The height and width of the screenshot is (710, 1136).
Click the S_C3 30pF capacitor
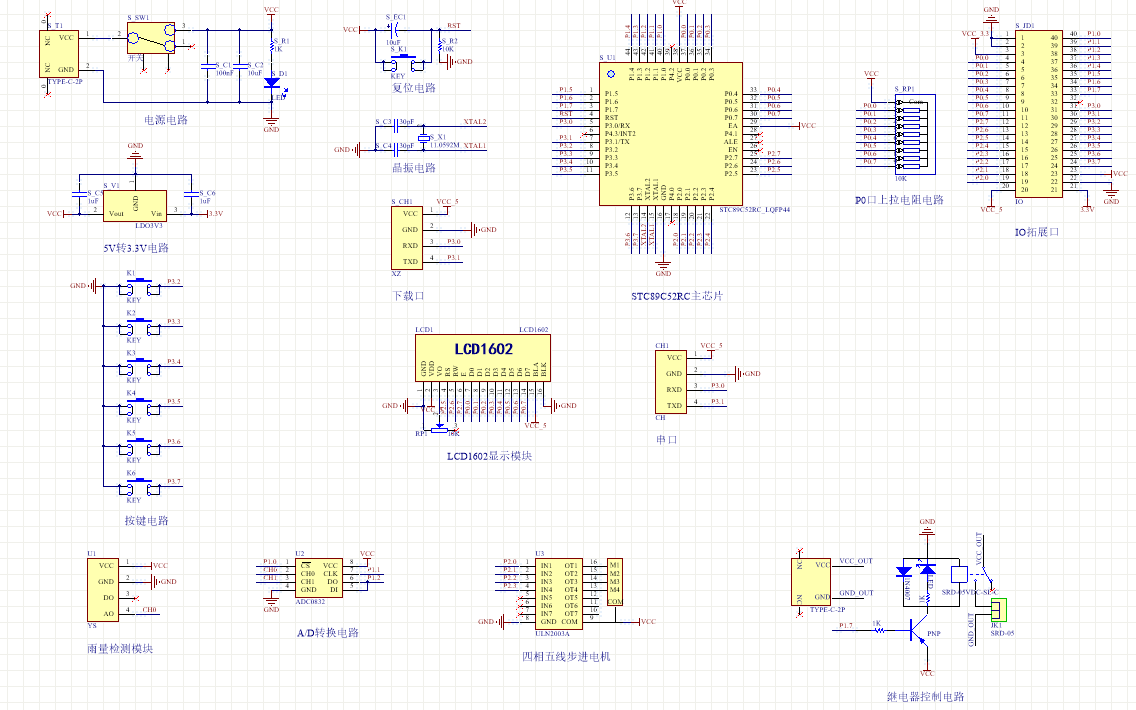coord(395,126)
